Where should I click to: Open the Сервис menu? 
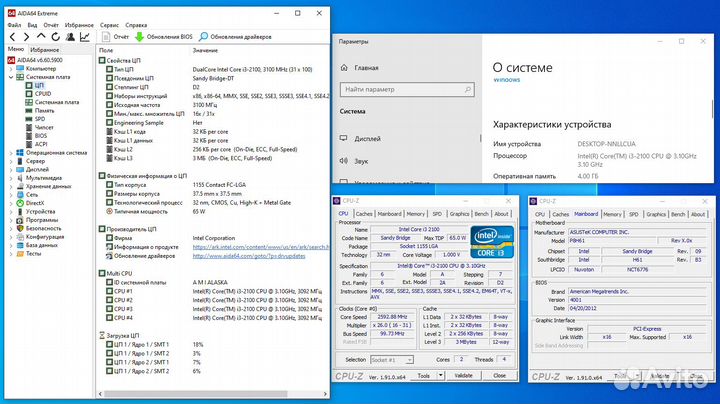[x=109, y=25]
